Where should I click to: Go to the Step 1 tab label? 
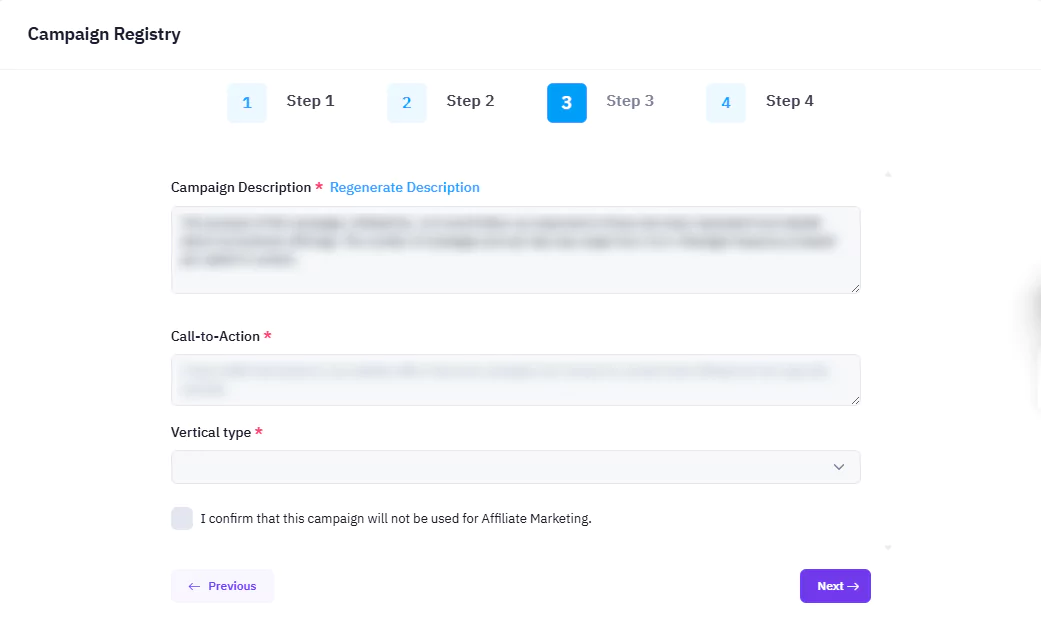pyautogui.click(x=310, y=101)
